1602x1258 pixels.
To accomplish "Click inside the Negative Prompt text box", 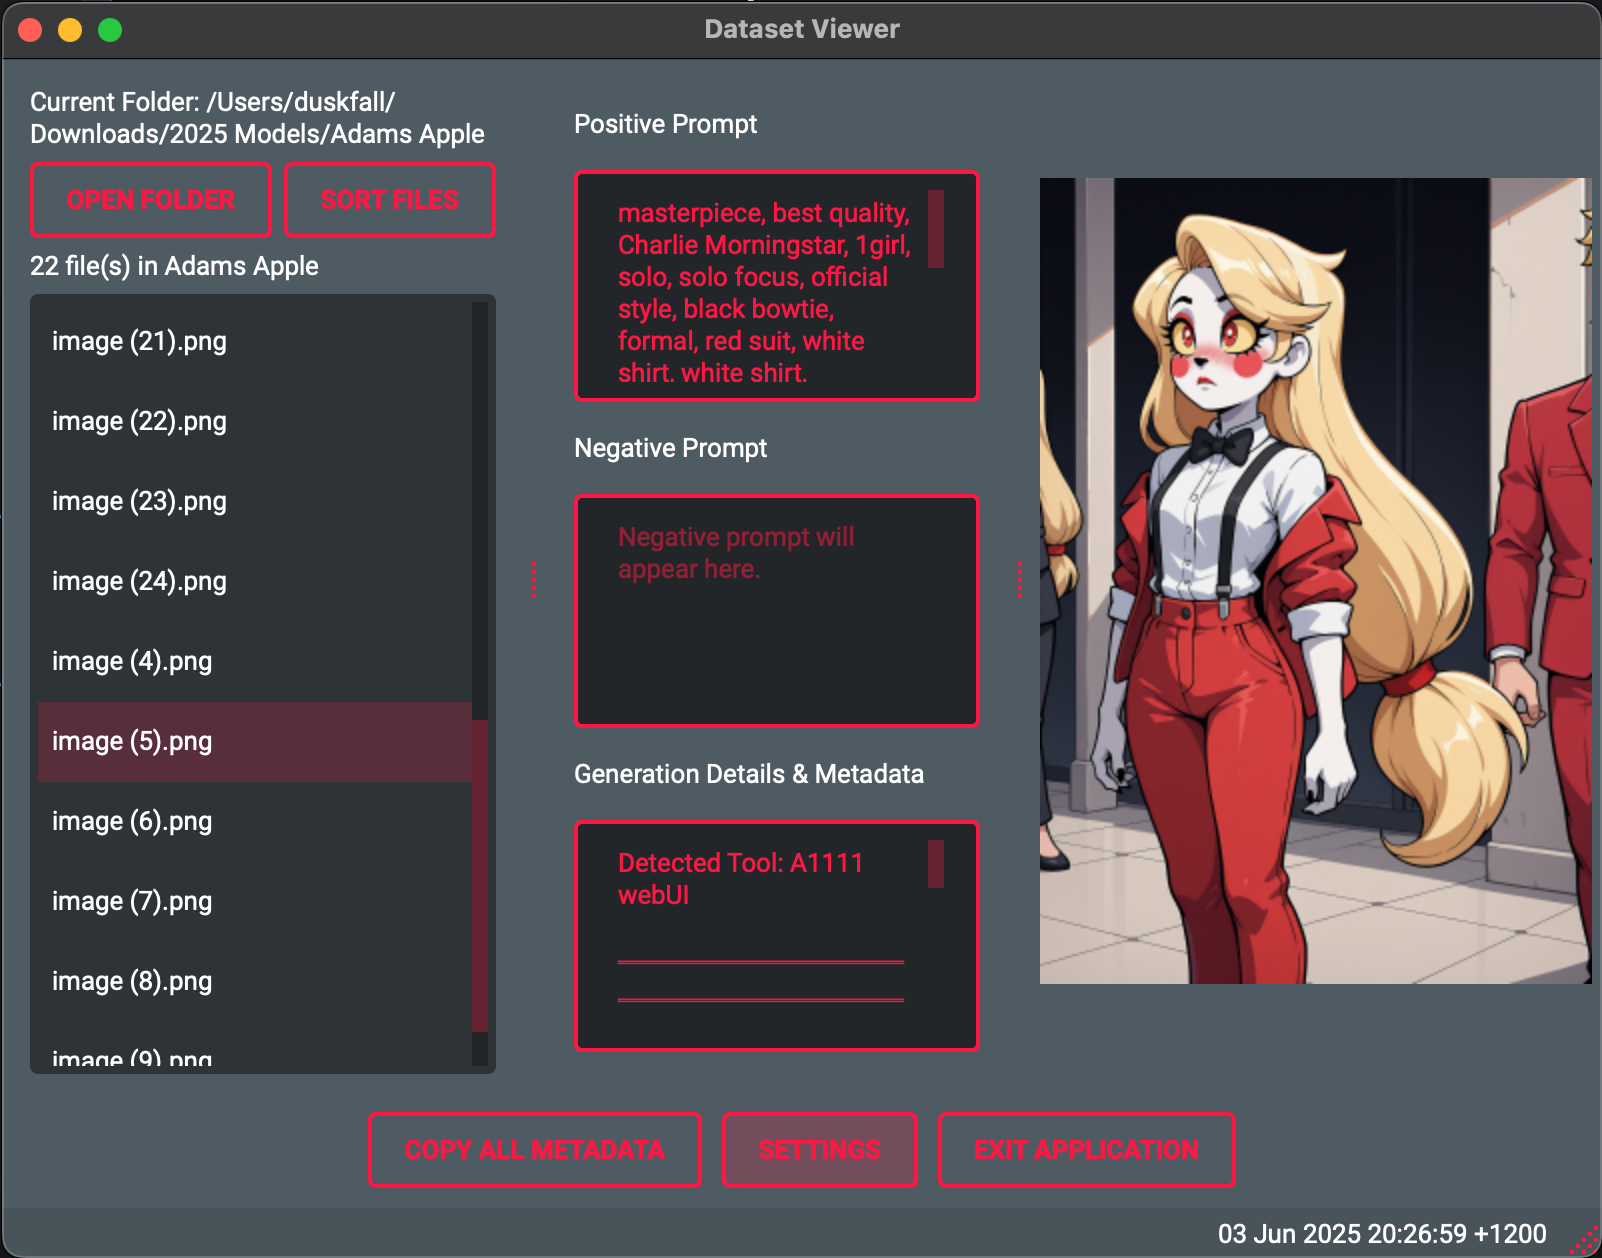I will (776, 610).
